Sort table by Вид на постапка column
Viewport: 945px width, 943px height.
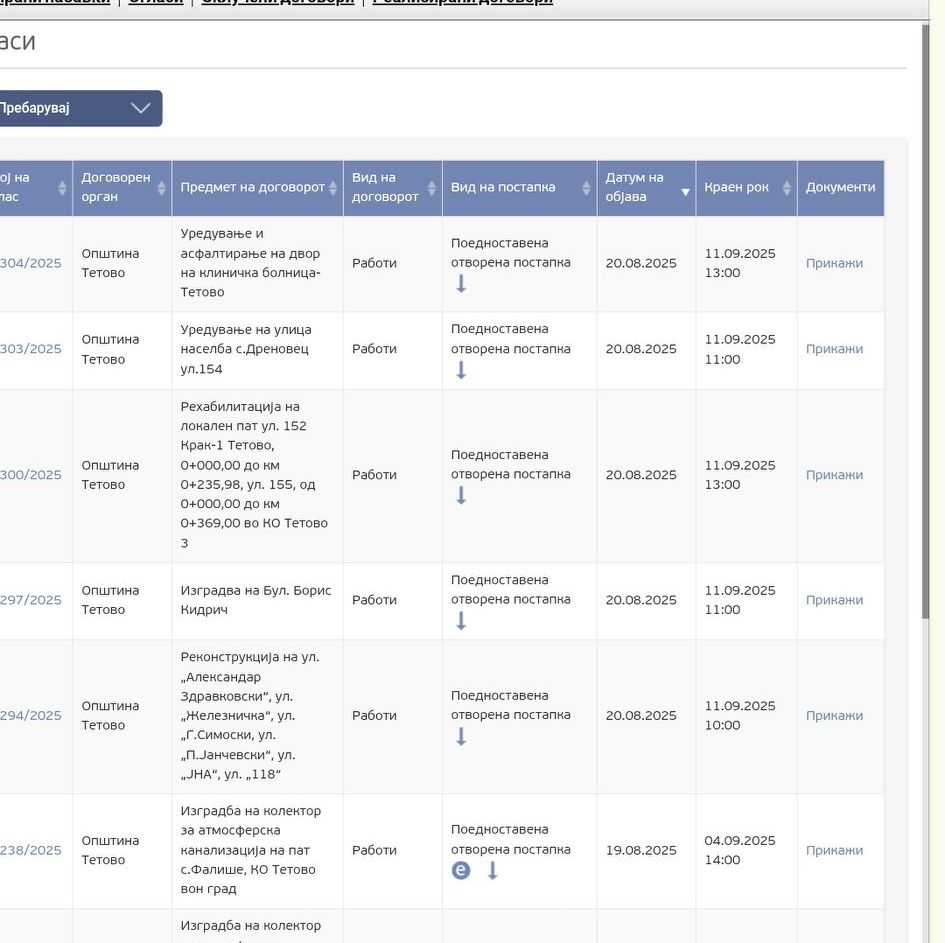click(520, 187)
